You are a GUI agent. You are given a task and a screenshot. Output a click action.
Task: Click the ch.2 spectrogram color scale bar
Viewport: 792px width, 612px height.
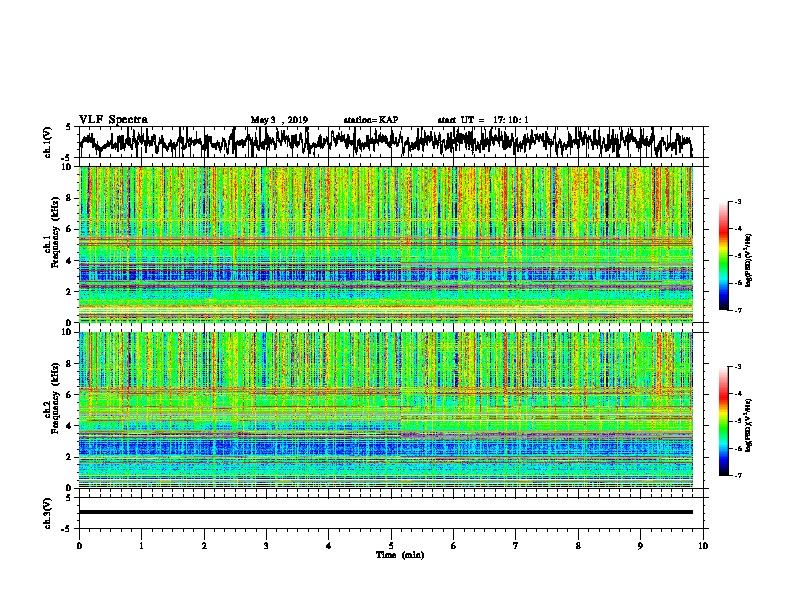click(x=723, y=421)
